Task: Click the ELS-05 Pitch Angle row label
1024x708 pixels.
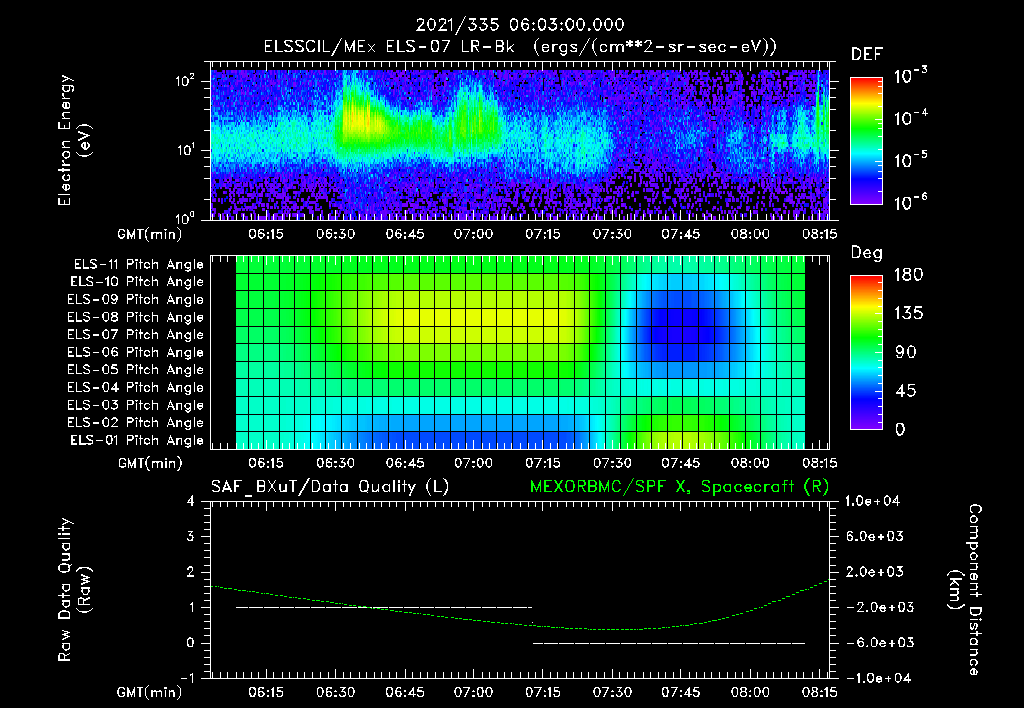Action: coord(136,370)
